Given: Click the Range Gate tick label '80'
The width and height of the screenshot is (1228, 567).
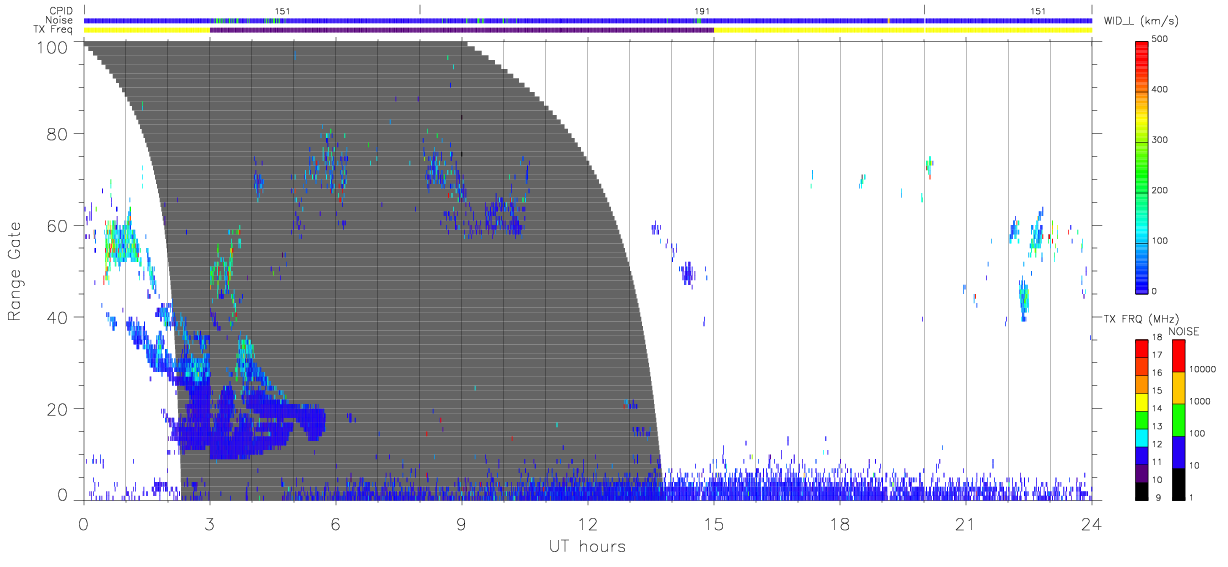Looking at the screenshot, I should point(57,133).
